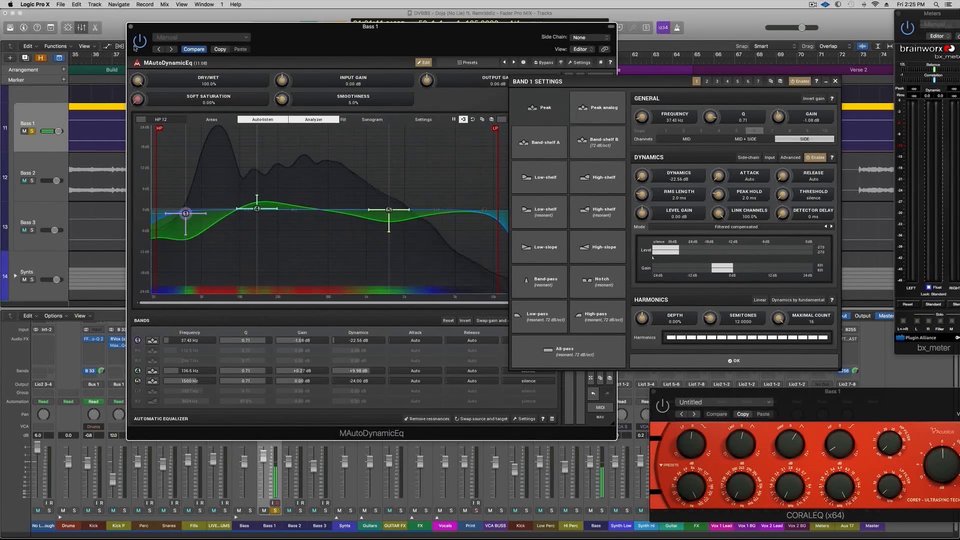Click the OK button in Band 1 Settings
960x540 pixels.
[x=734, y=361]
